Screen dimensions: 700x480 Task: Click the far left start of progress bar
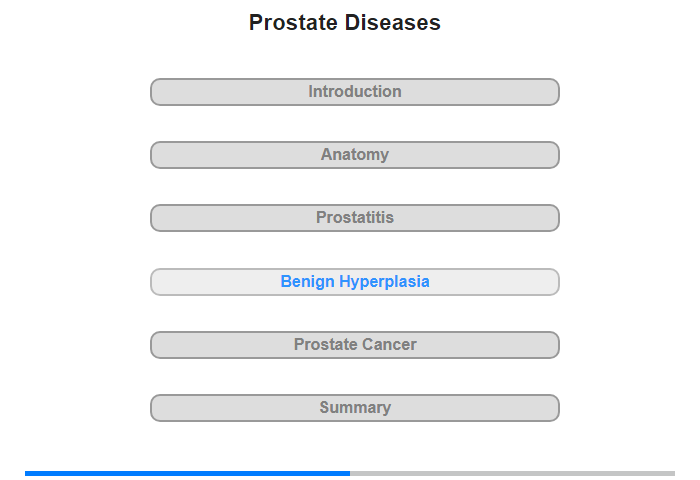pyautogui.click(x=27, y=473)
